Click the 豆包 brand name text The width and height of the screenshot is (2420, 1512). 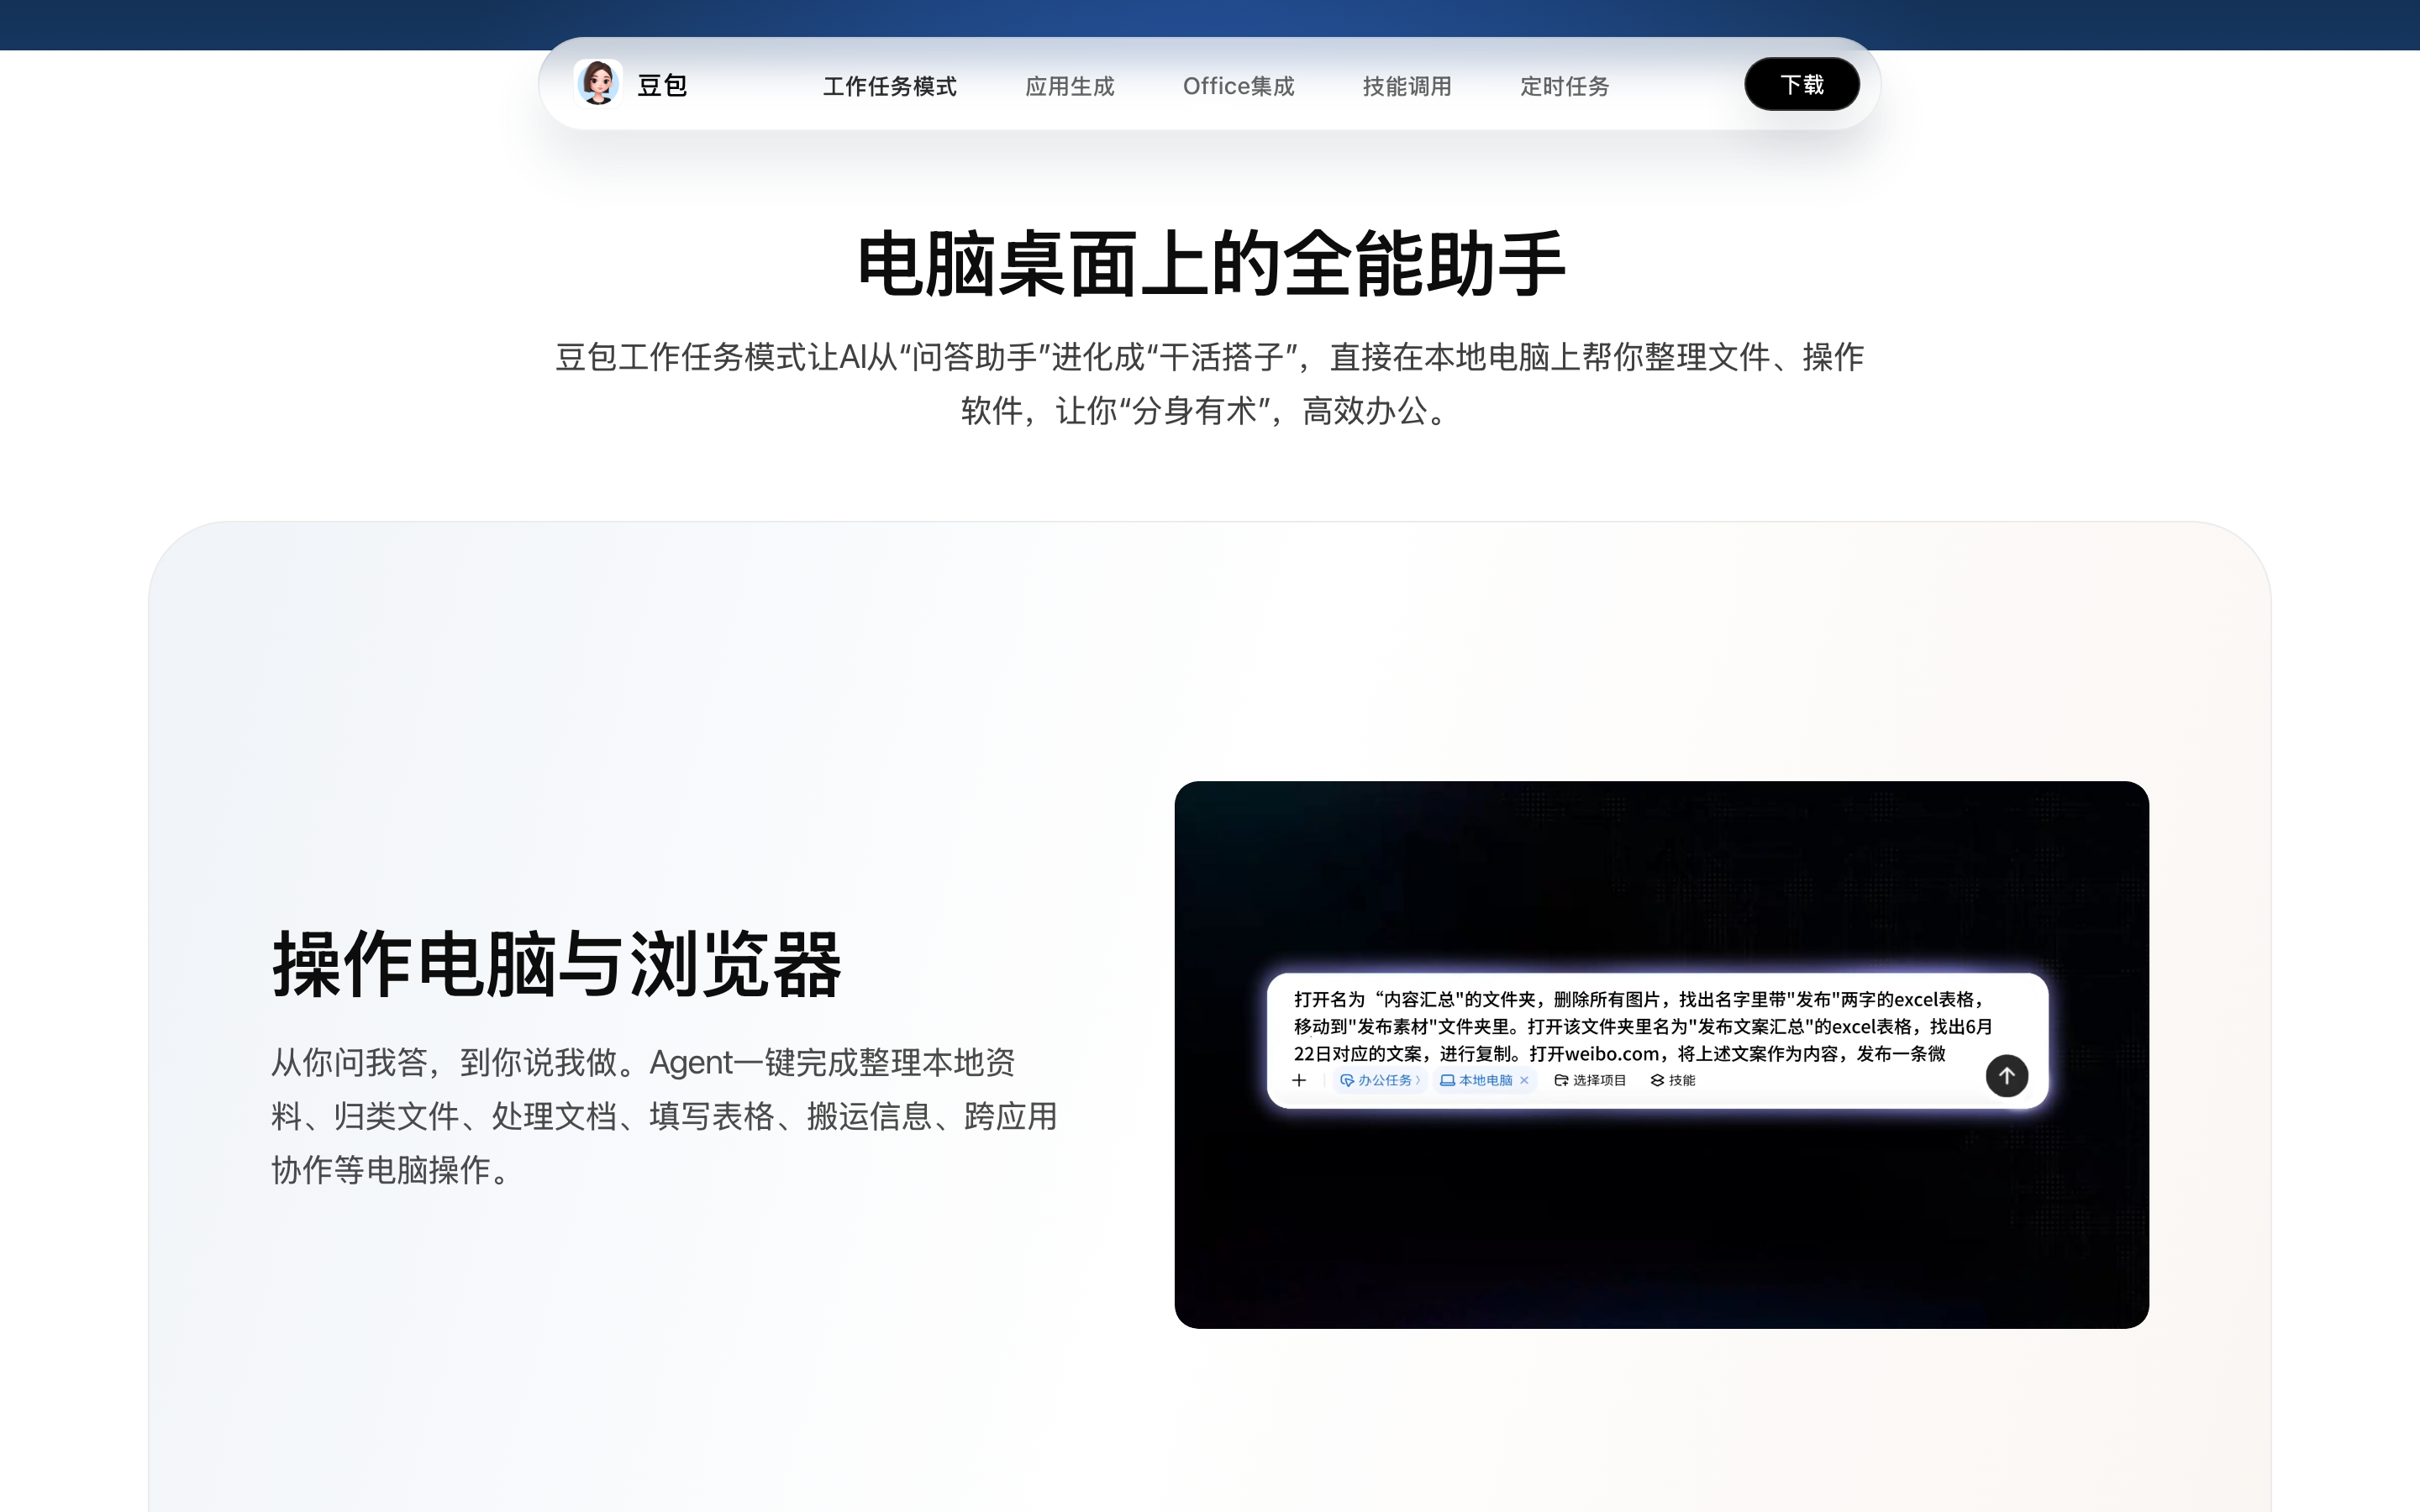[662, 85]
